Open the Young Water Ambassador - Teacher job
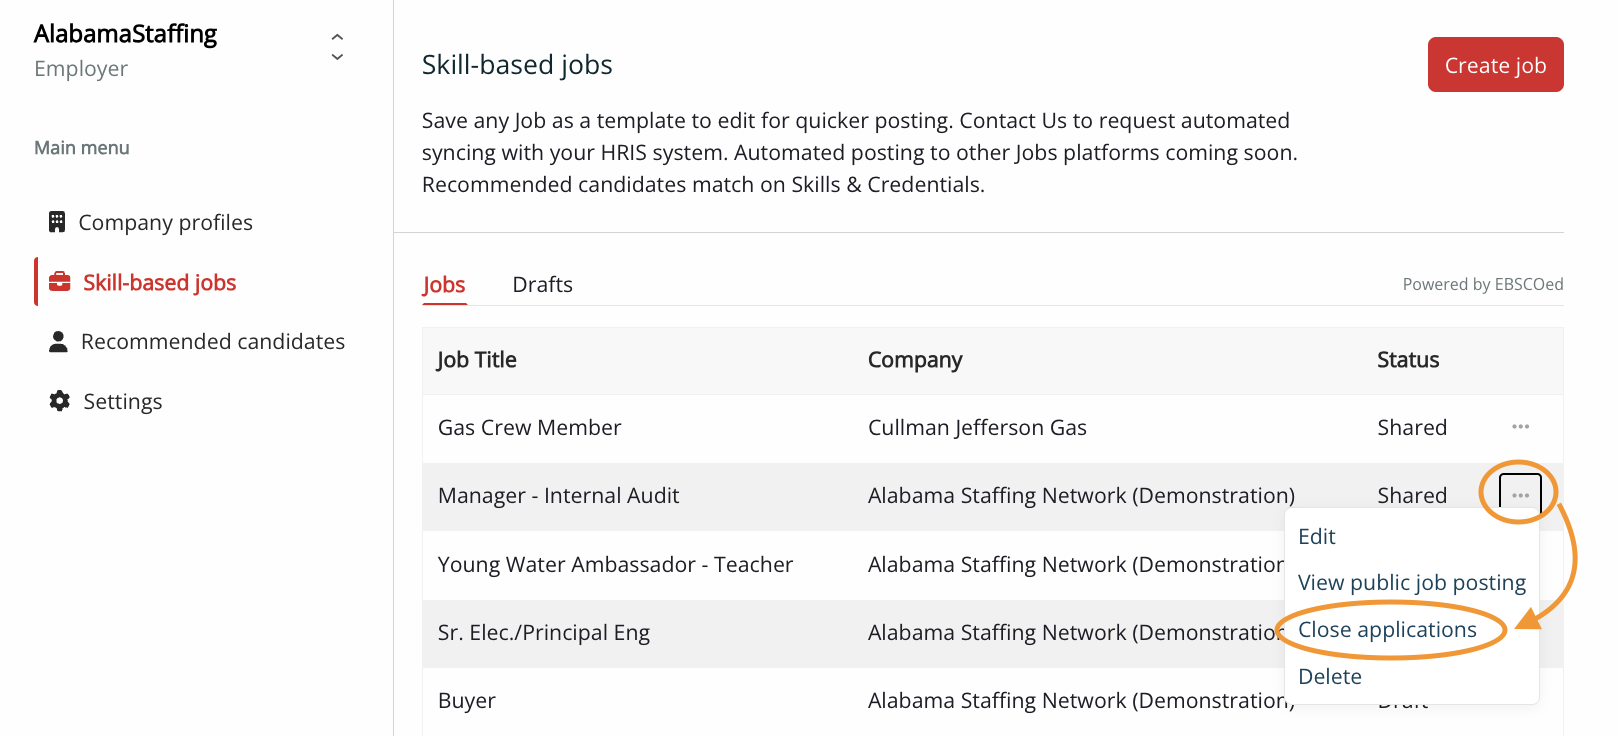 coord(615,565)
